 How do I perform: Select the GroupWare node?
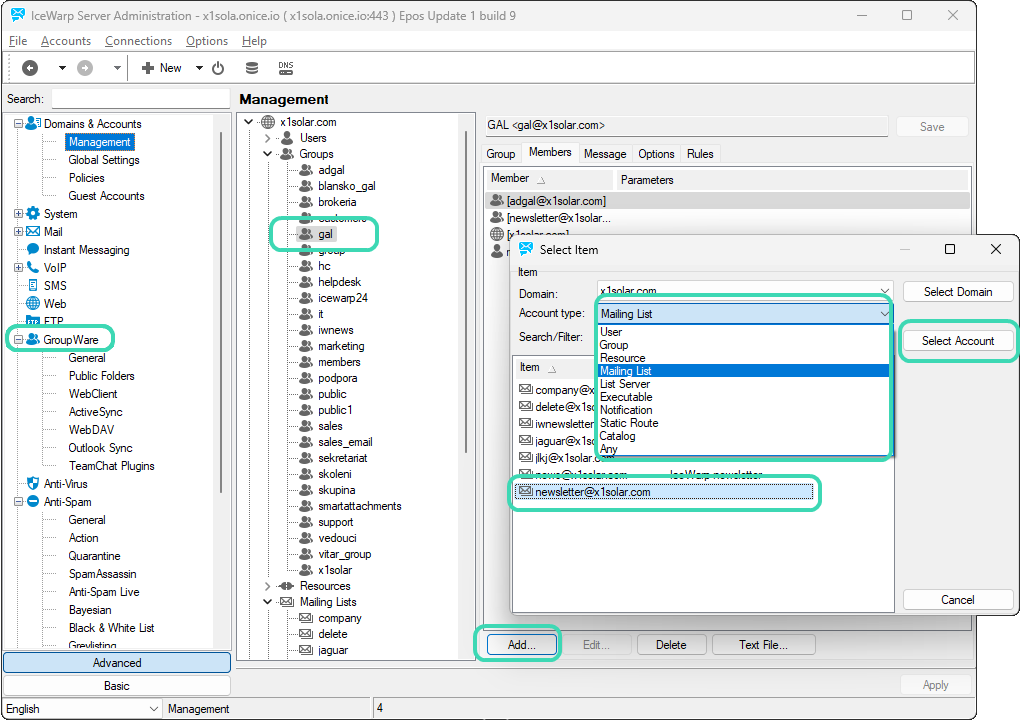pyautogui.click(x=63, y=340)
